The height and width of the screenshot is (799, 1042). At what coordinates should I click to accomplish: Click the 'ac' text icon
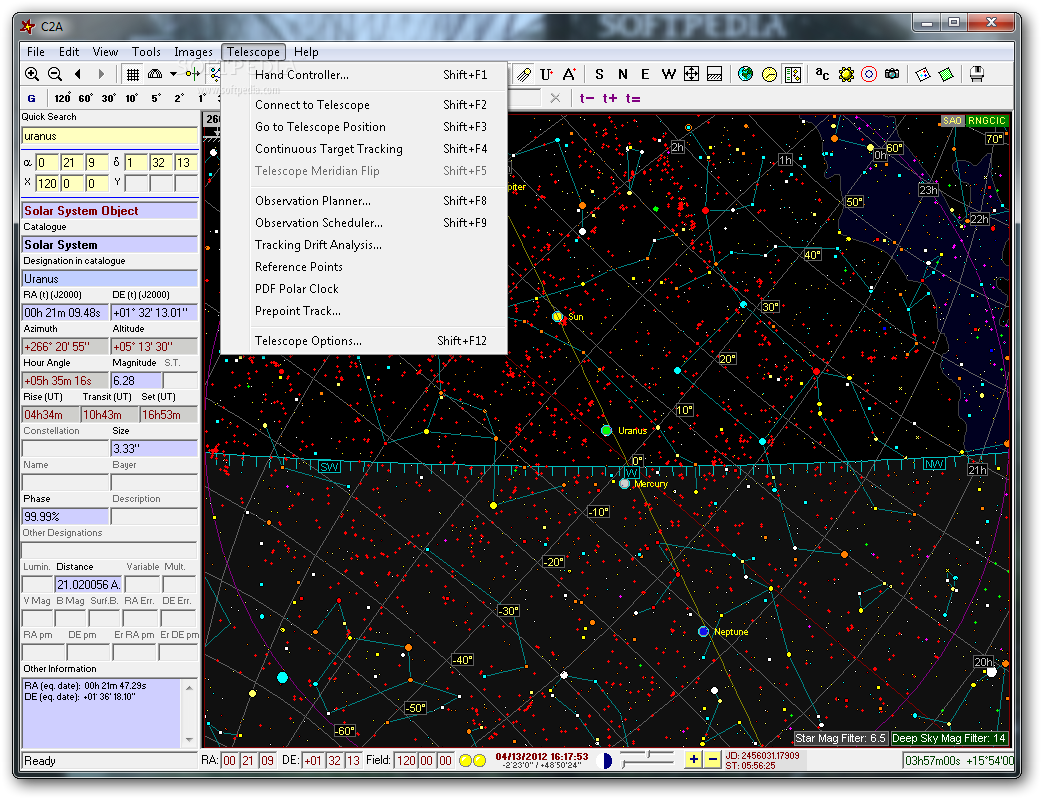[822, 74]
